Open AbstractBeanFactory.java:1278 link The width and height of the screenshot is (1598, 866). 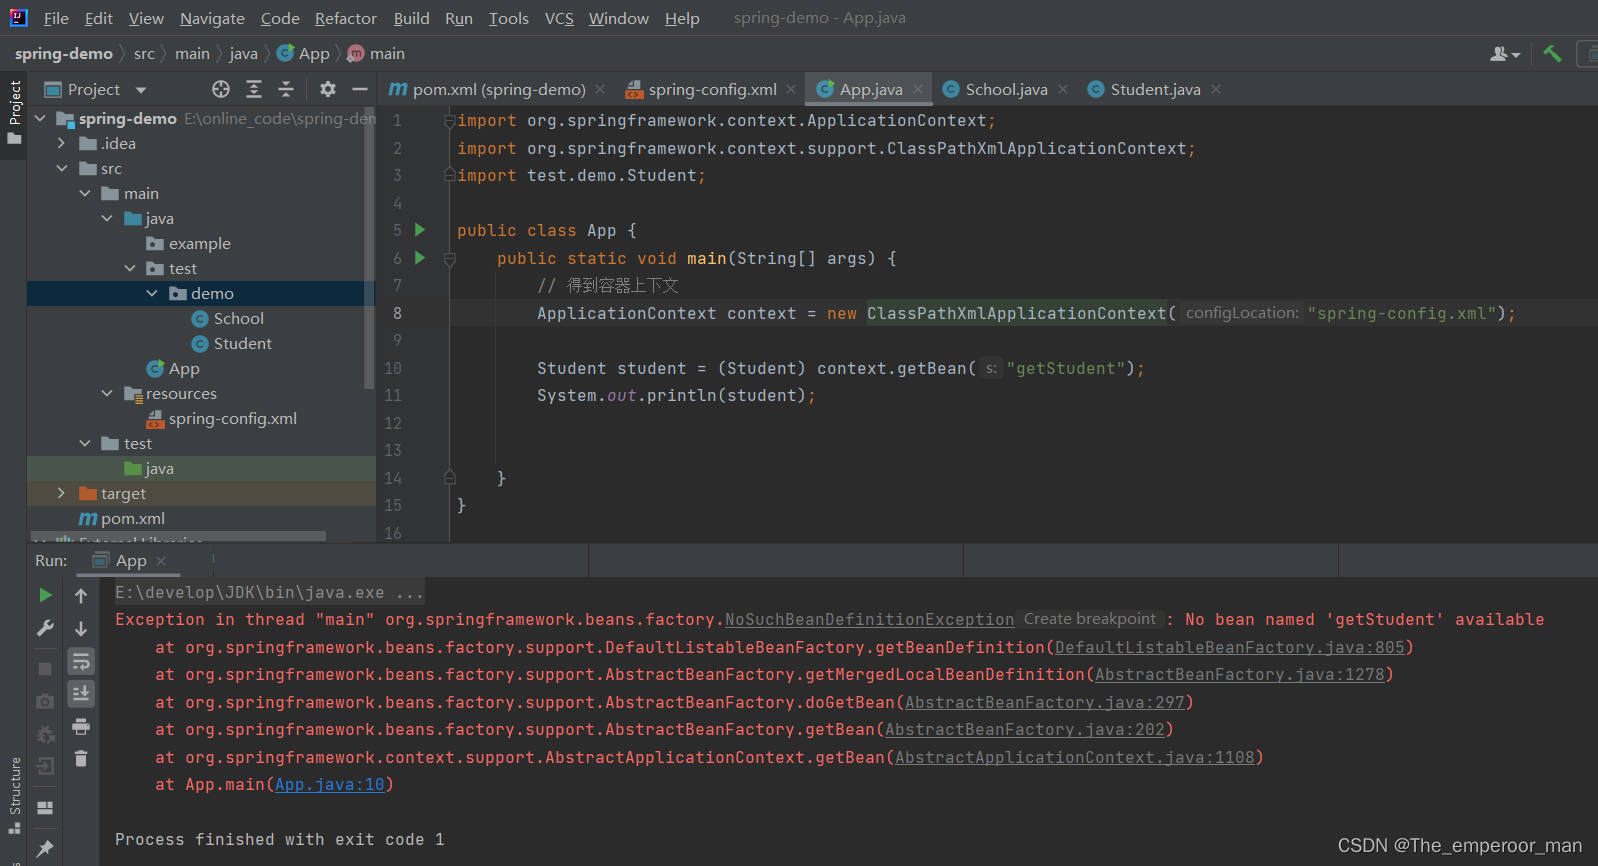[x=1240, y=675]
